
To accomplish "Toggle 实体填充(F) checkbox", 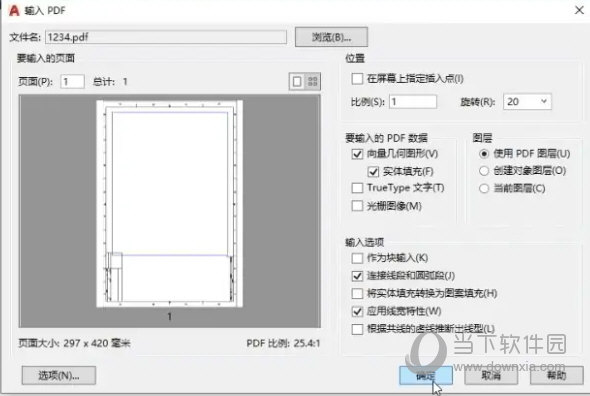I will point(373,172).
